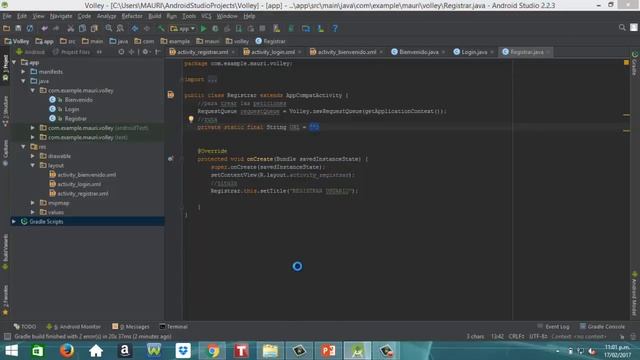Screen dimensions: 640x360
Task: Click the Find magnifier icon
Action: click(x=109, y=28)
